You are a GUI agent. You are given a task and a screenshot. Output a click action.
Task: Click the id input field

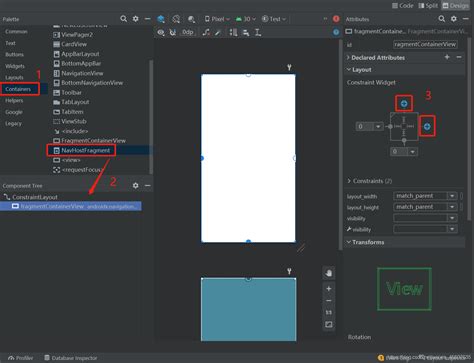[425, 44]
